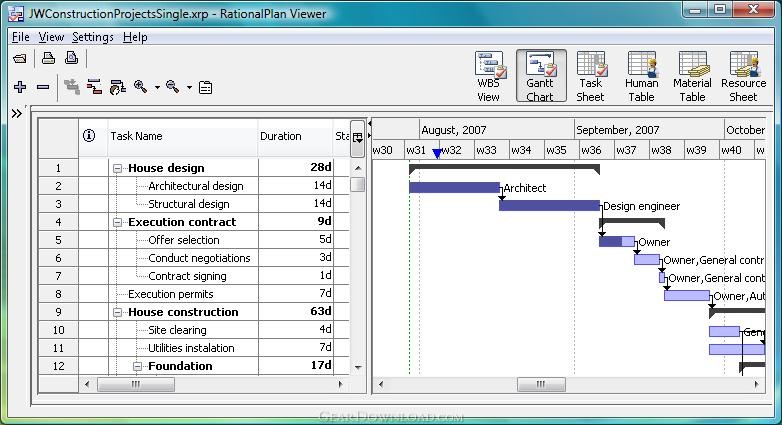Toggle the Task Sheet view button

coord(590,77)
